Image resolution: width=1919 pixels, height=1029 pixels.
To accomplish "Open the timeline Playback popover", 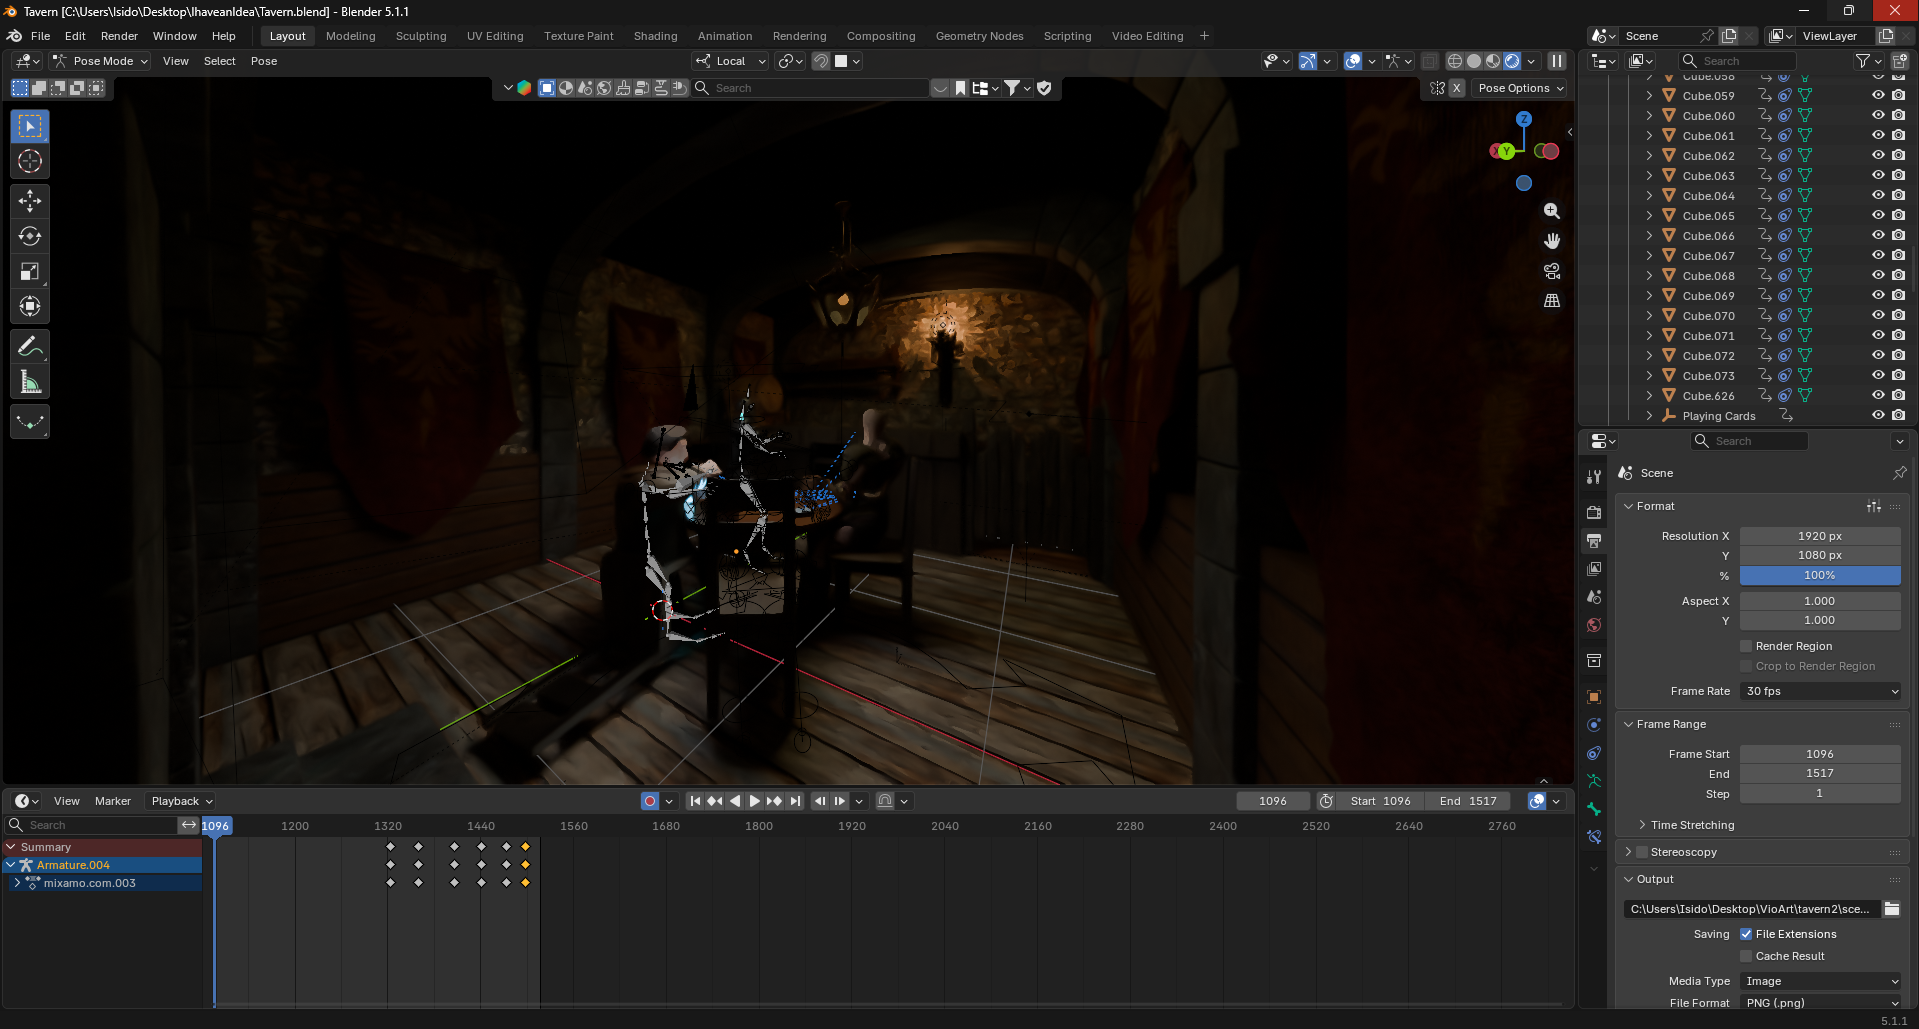I will (182, 801).
